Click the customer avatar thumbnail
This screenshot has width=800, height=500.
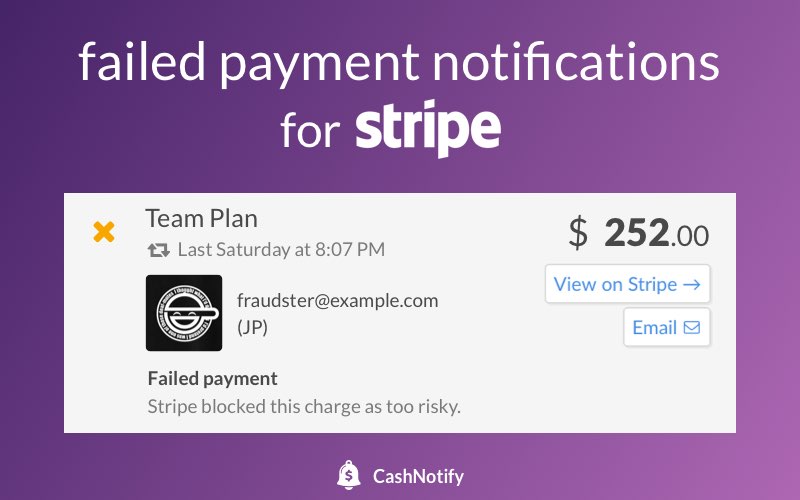184,312
